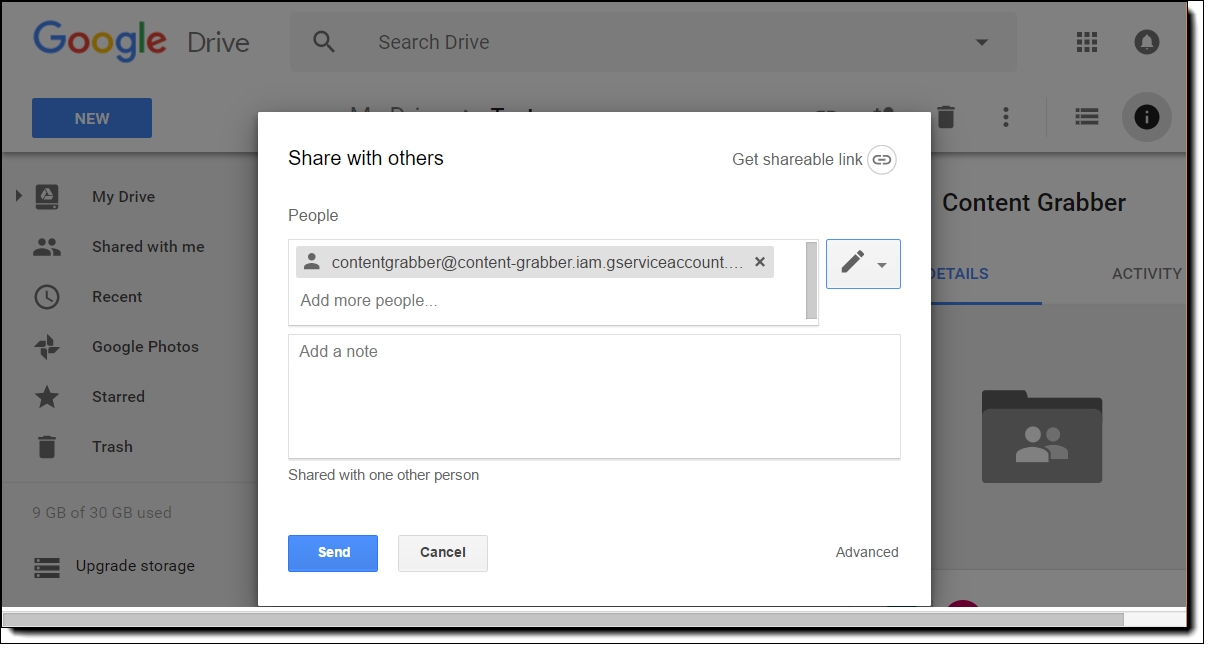
Task: Click the Add more people field
Action: [x=369, y=300]
